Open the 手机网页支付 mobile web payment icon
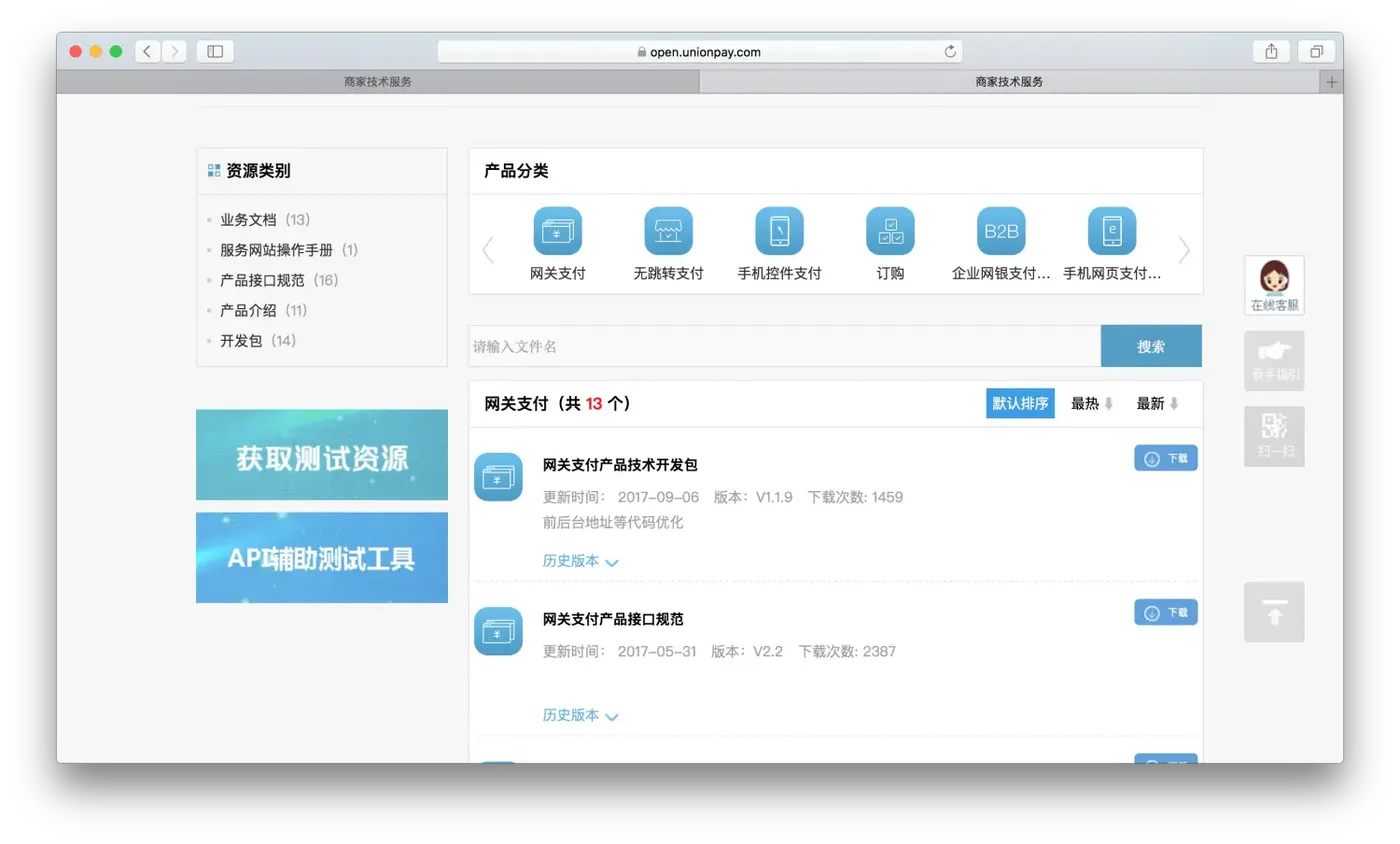This screenshot has height=844, width=1400. click(1112, 230)
